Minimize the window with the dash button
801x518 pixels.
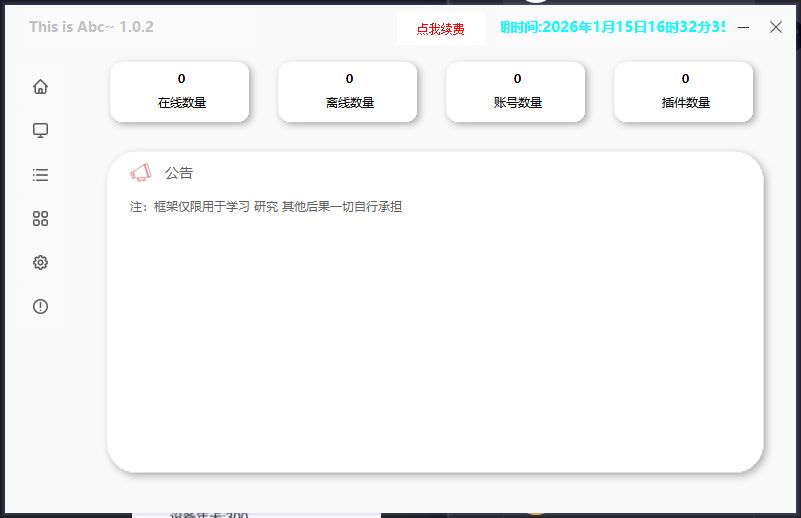point(744,27)
